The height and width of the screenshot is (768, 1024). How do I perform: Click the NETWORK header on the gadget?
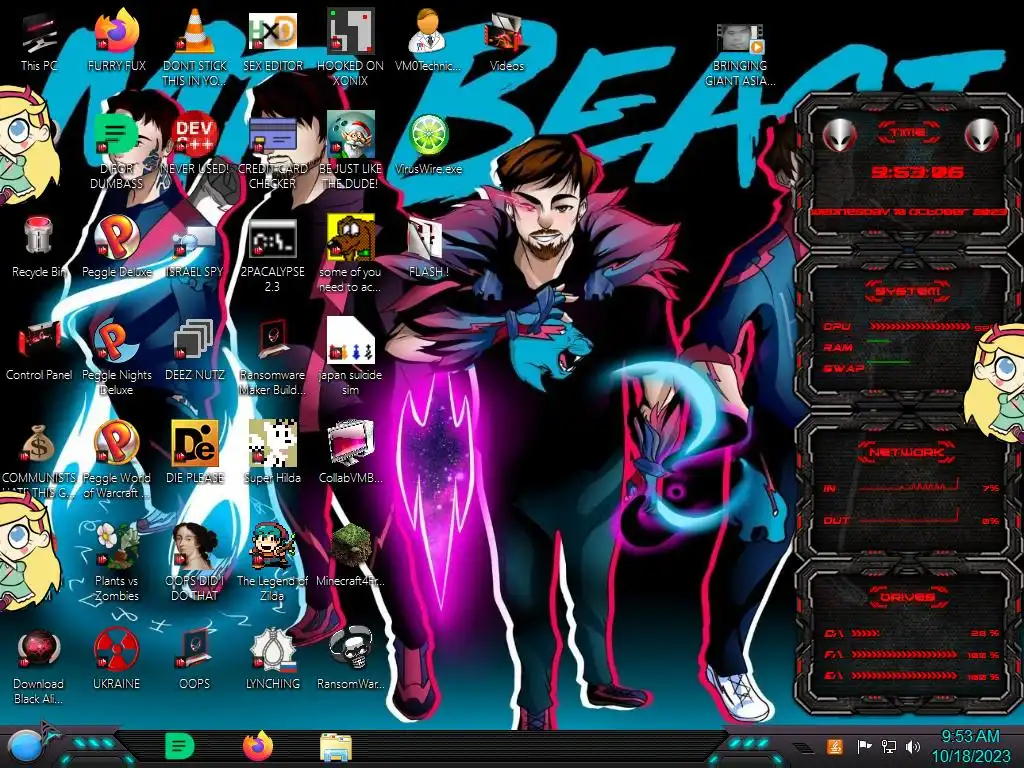pyautogui.click(x=907, y=451)
